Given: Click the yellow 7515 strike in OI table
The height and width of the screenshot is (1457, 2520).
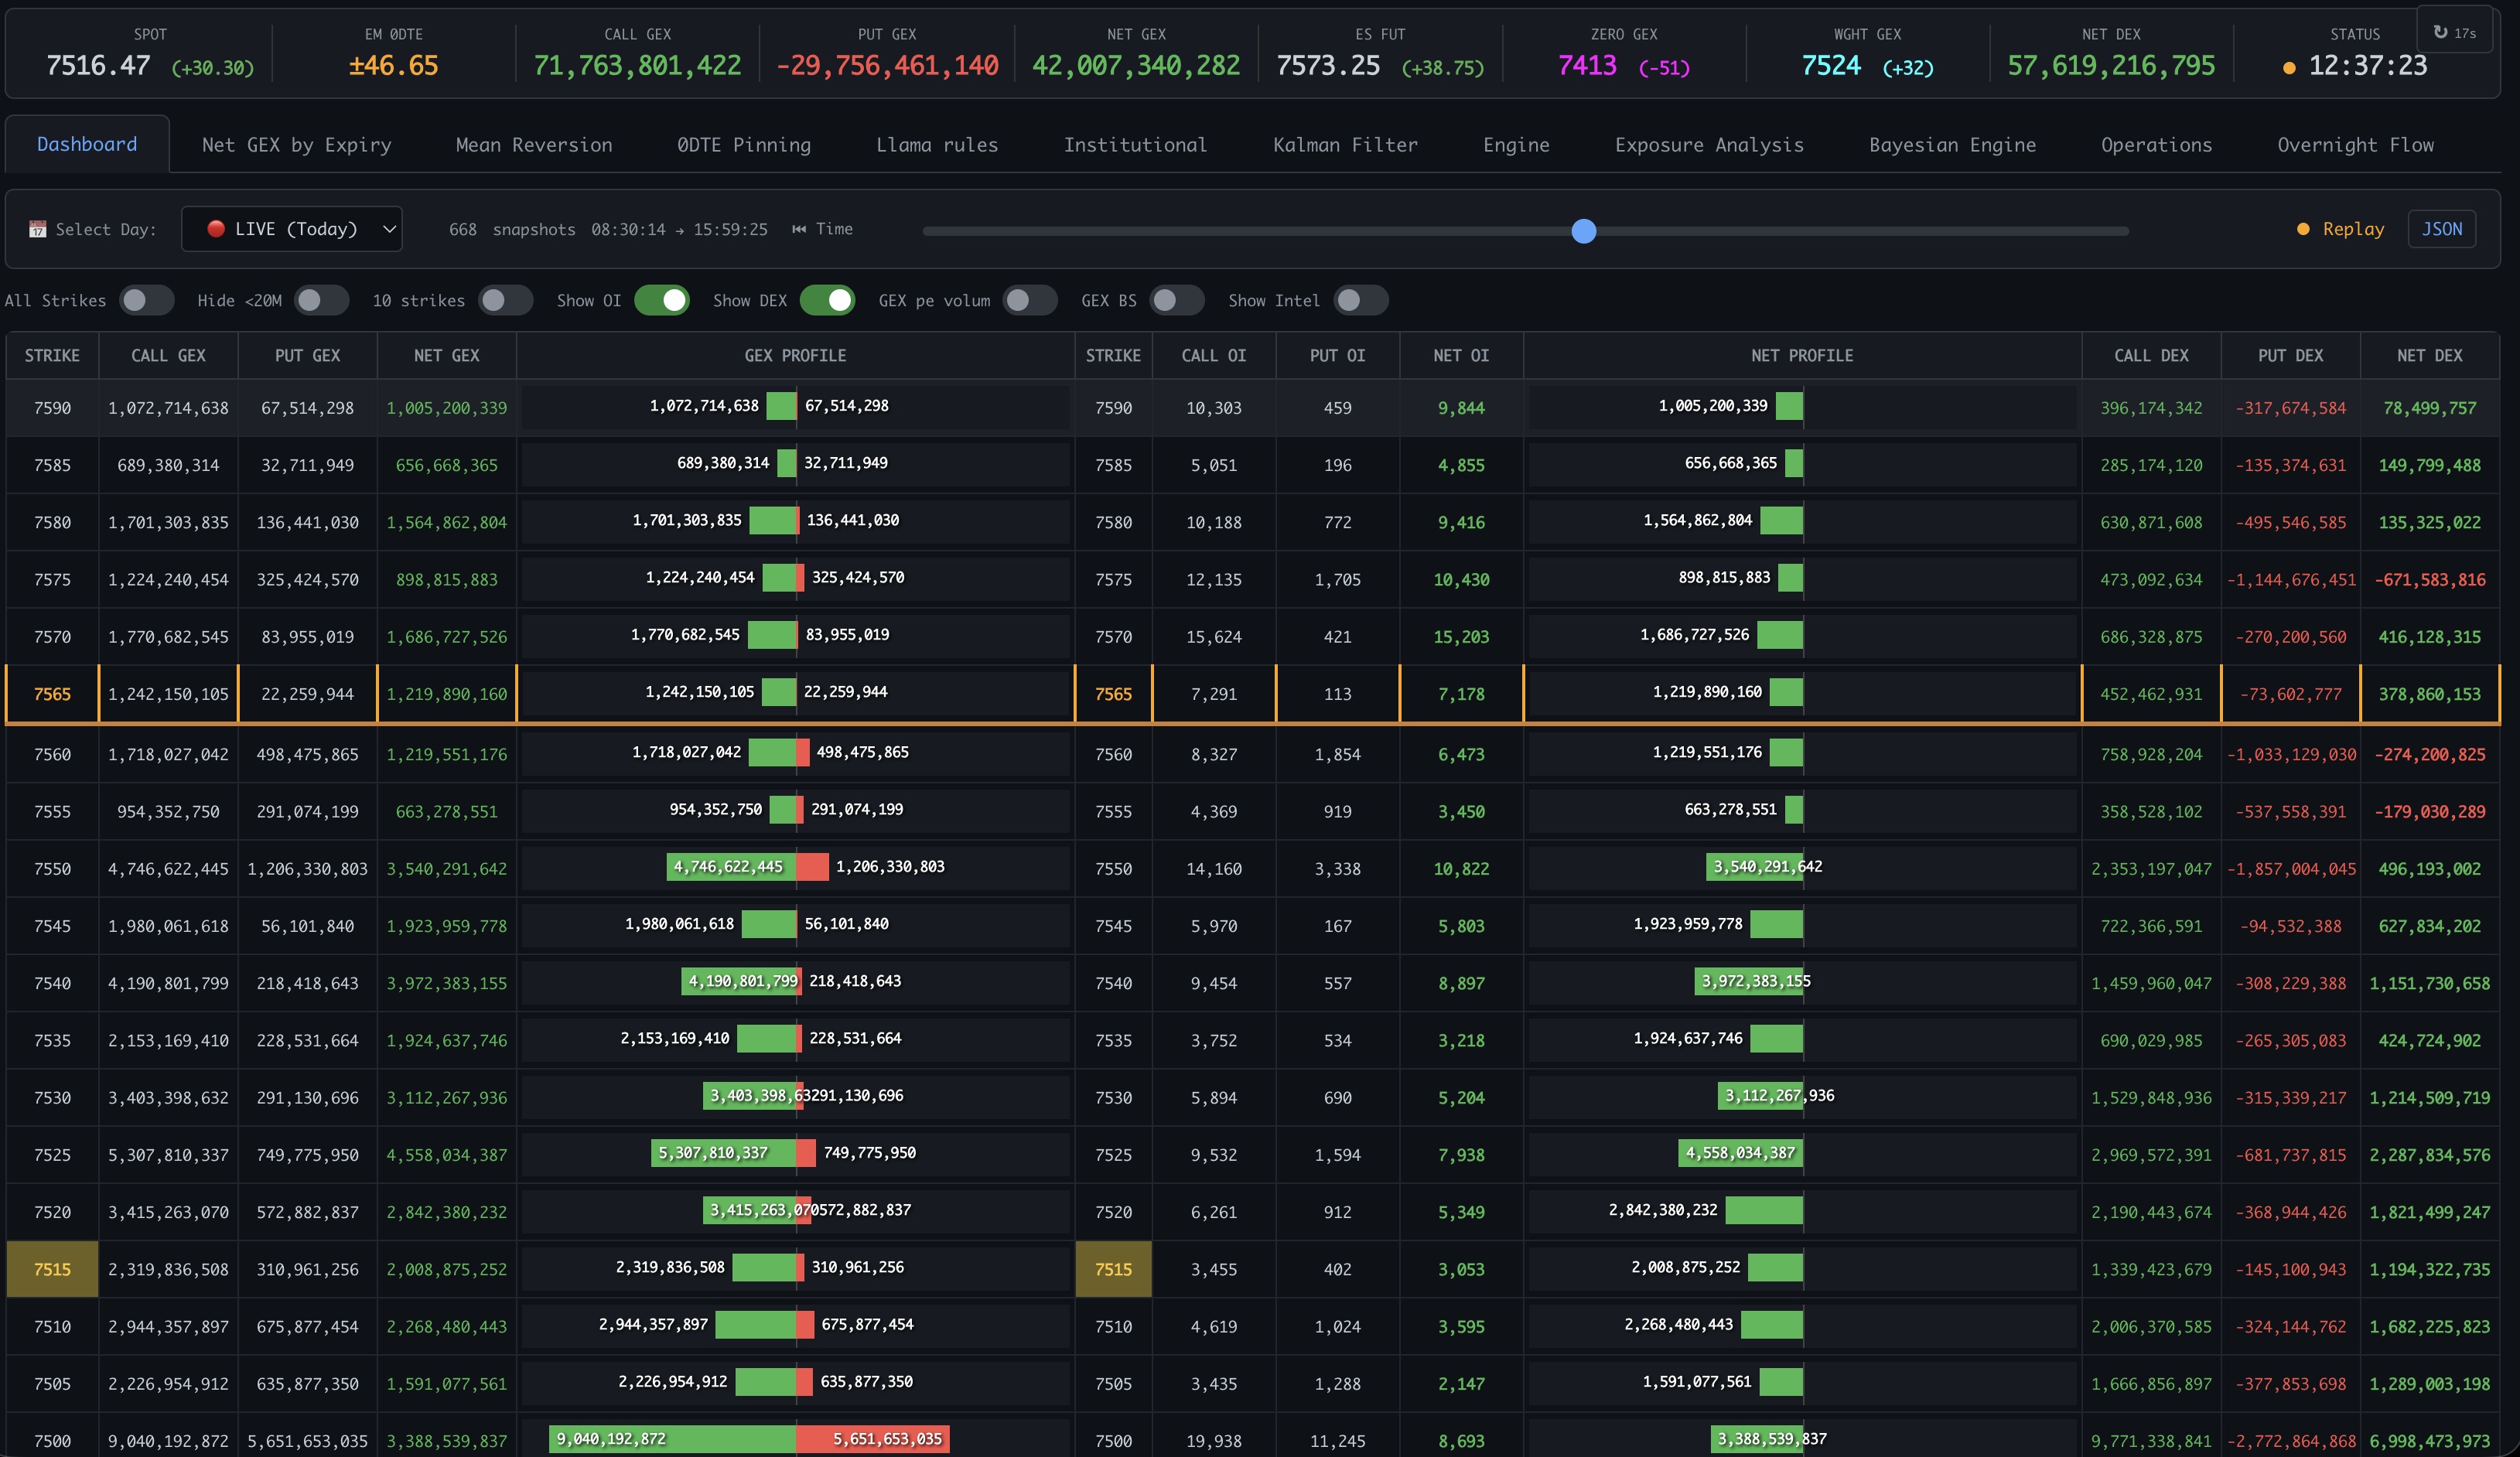Looking at the screenshot, I should pyautogui.click(x=1113, y=1269).
